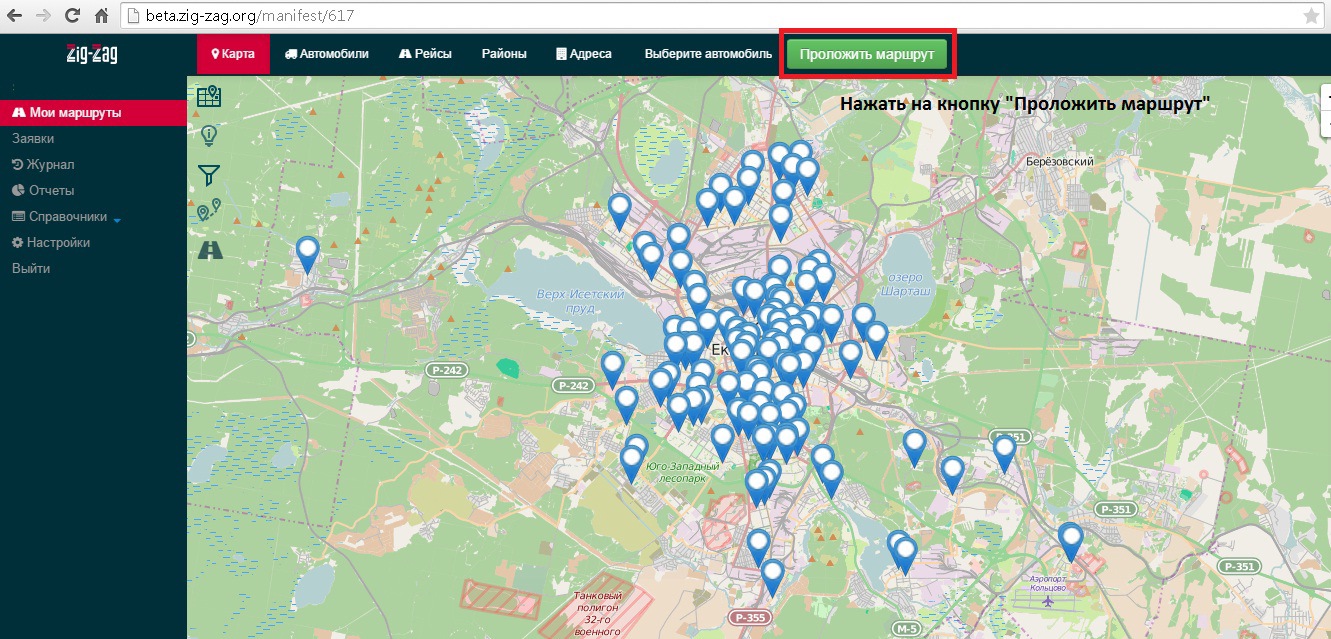1331x639 pixels.
Task: Click the green Проложить маршрут button
Action: coord(866,54)
